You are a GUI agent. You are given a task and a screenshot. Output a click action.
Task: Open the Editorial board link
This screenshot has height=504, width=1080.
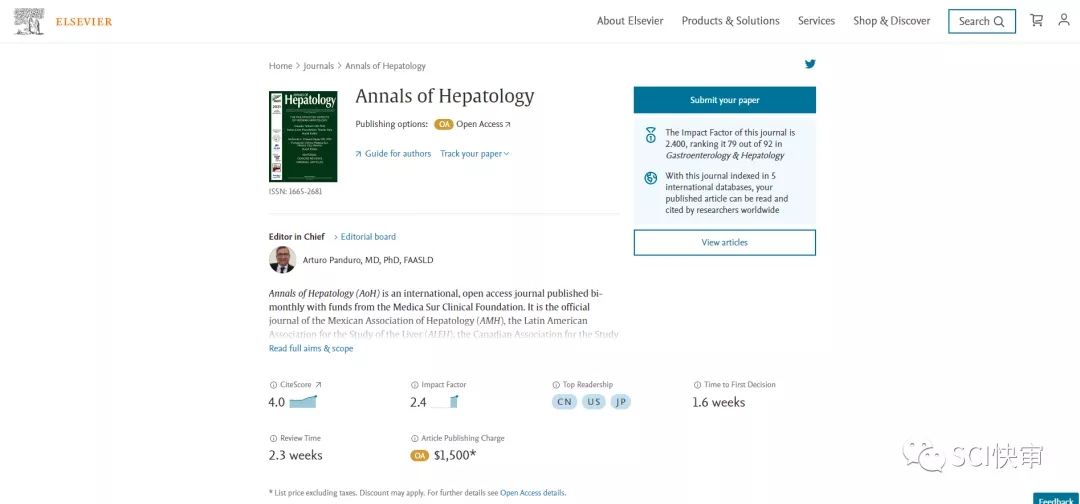(x=367, y=237)
